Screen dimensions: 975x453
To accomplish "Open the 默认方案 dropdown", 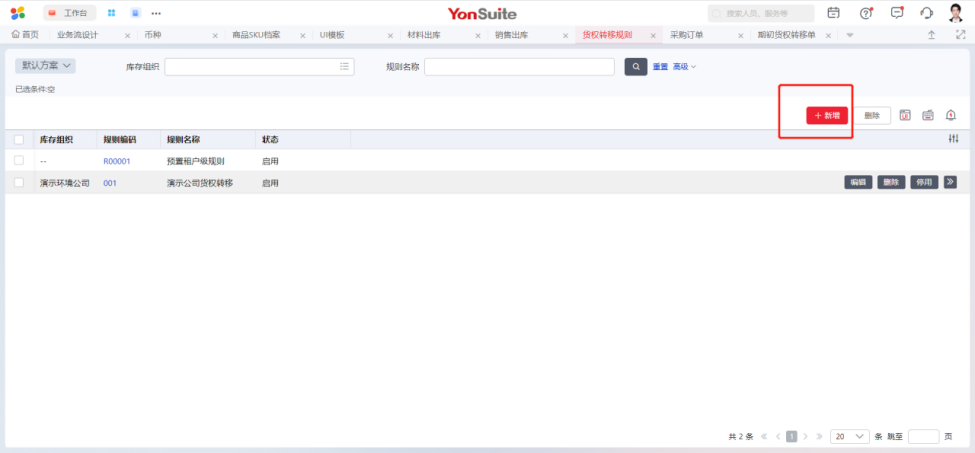I will (x=46, y=66).
